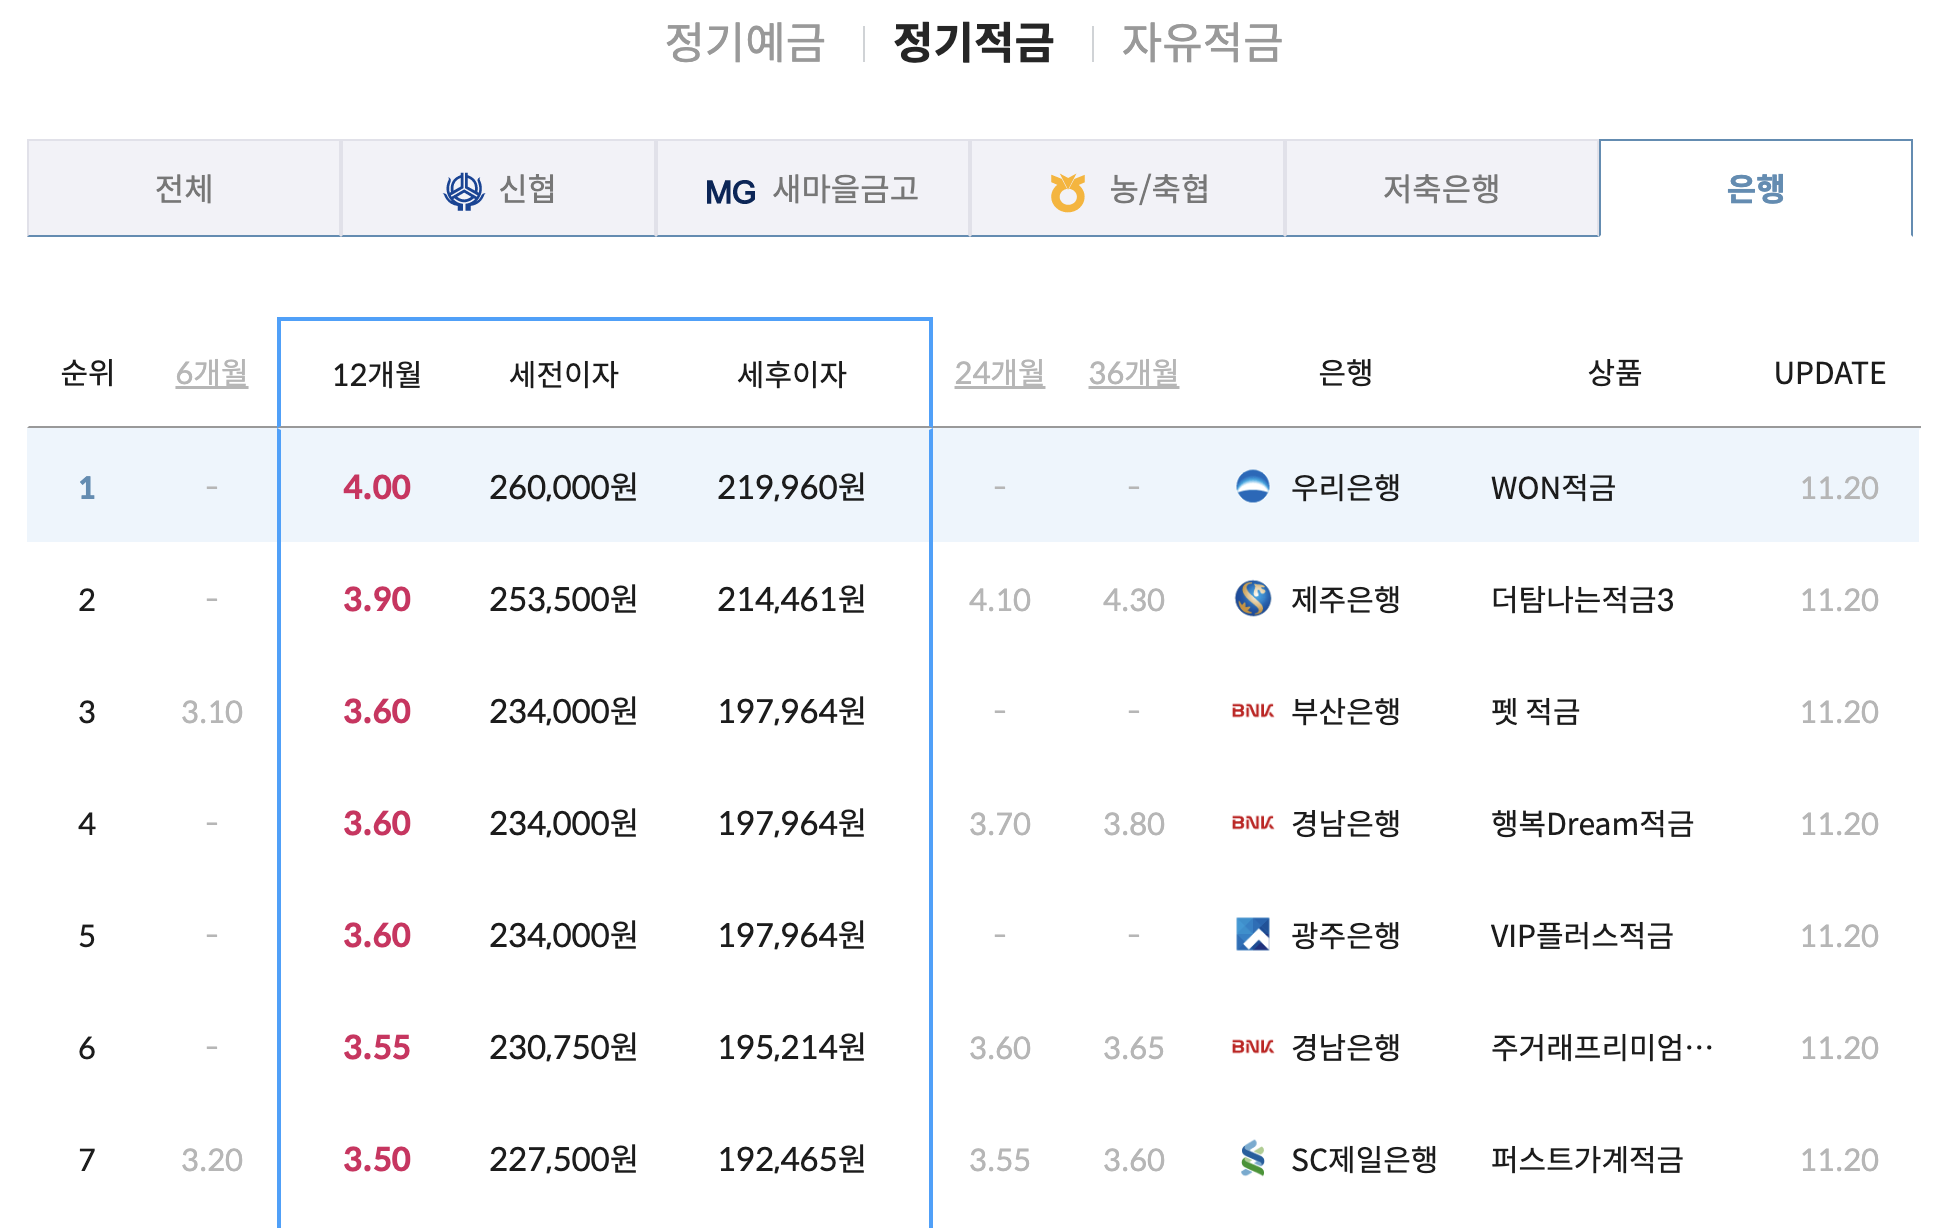Click the SC제일은행 logo icon
1946x1228 pixels.
[x=1252, y=1159]
